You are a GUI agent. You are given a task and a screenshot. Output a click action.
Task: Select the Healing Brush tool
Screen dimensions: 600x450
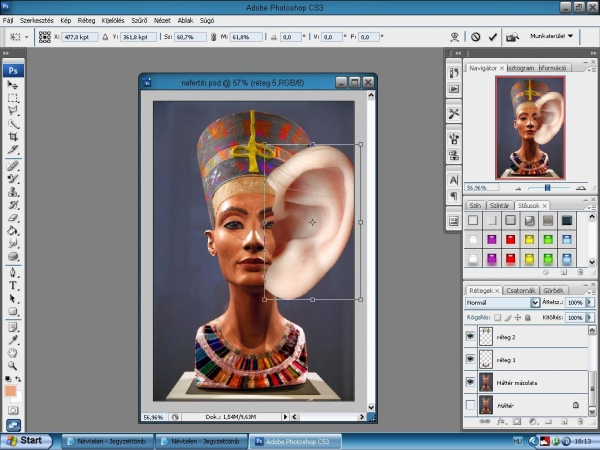[13, 166]
